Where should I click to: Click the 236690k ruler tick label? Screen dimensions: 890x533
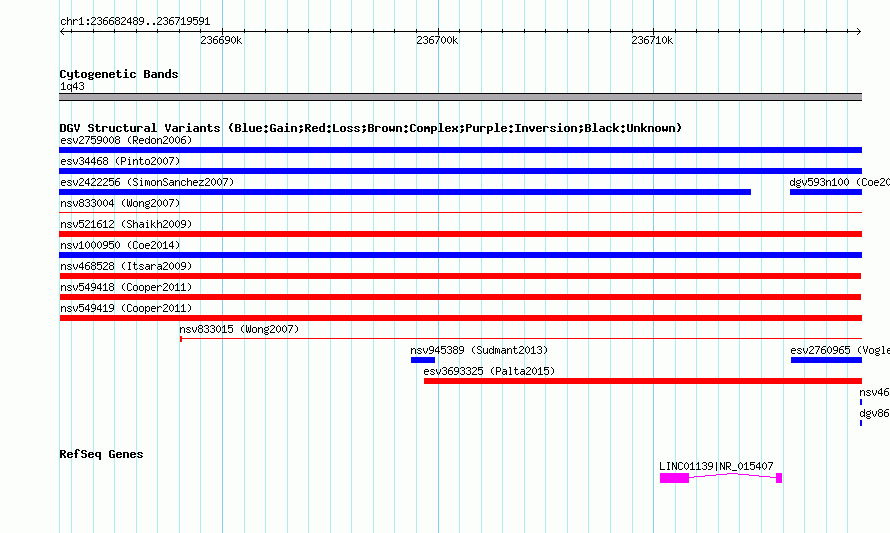[x=221, y=40]
